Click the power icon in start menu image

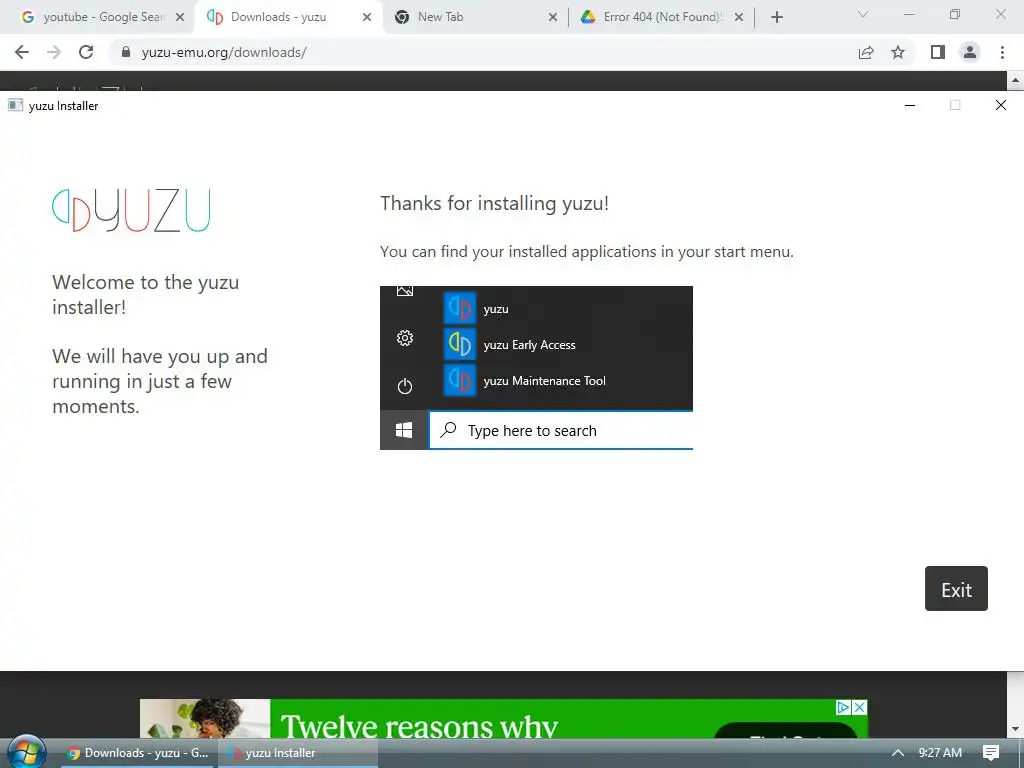pyautogui.click(x=405, y=386)
